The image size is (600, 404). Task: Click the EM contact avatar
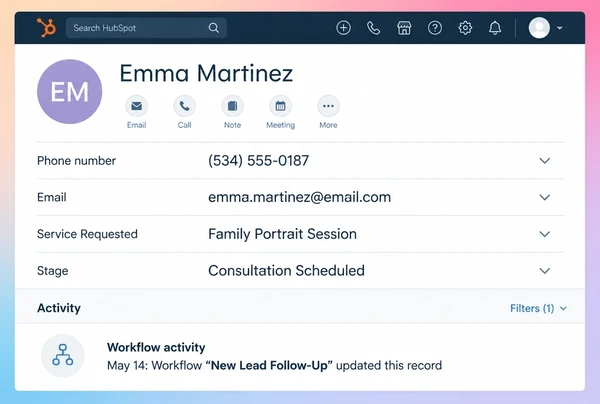pyautogui.click(x=70, y=91)
